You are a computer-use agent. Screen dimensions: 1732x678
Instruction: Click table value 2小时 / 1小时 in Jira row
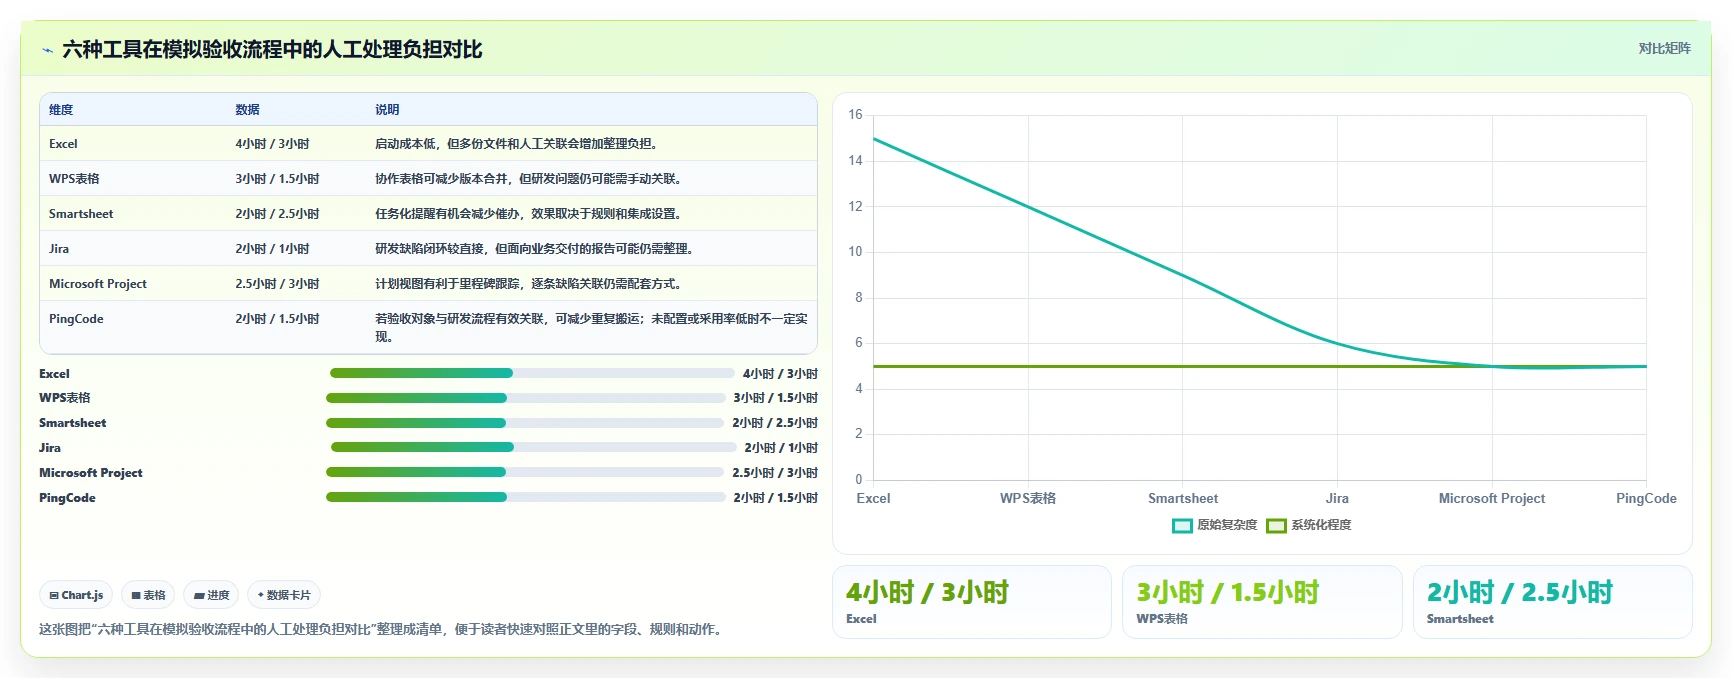(x=272, y=249)
